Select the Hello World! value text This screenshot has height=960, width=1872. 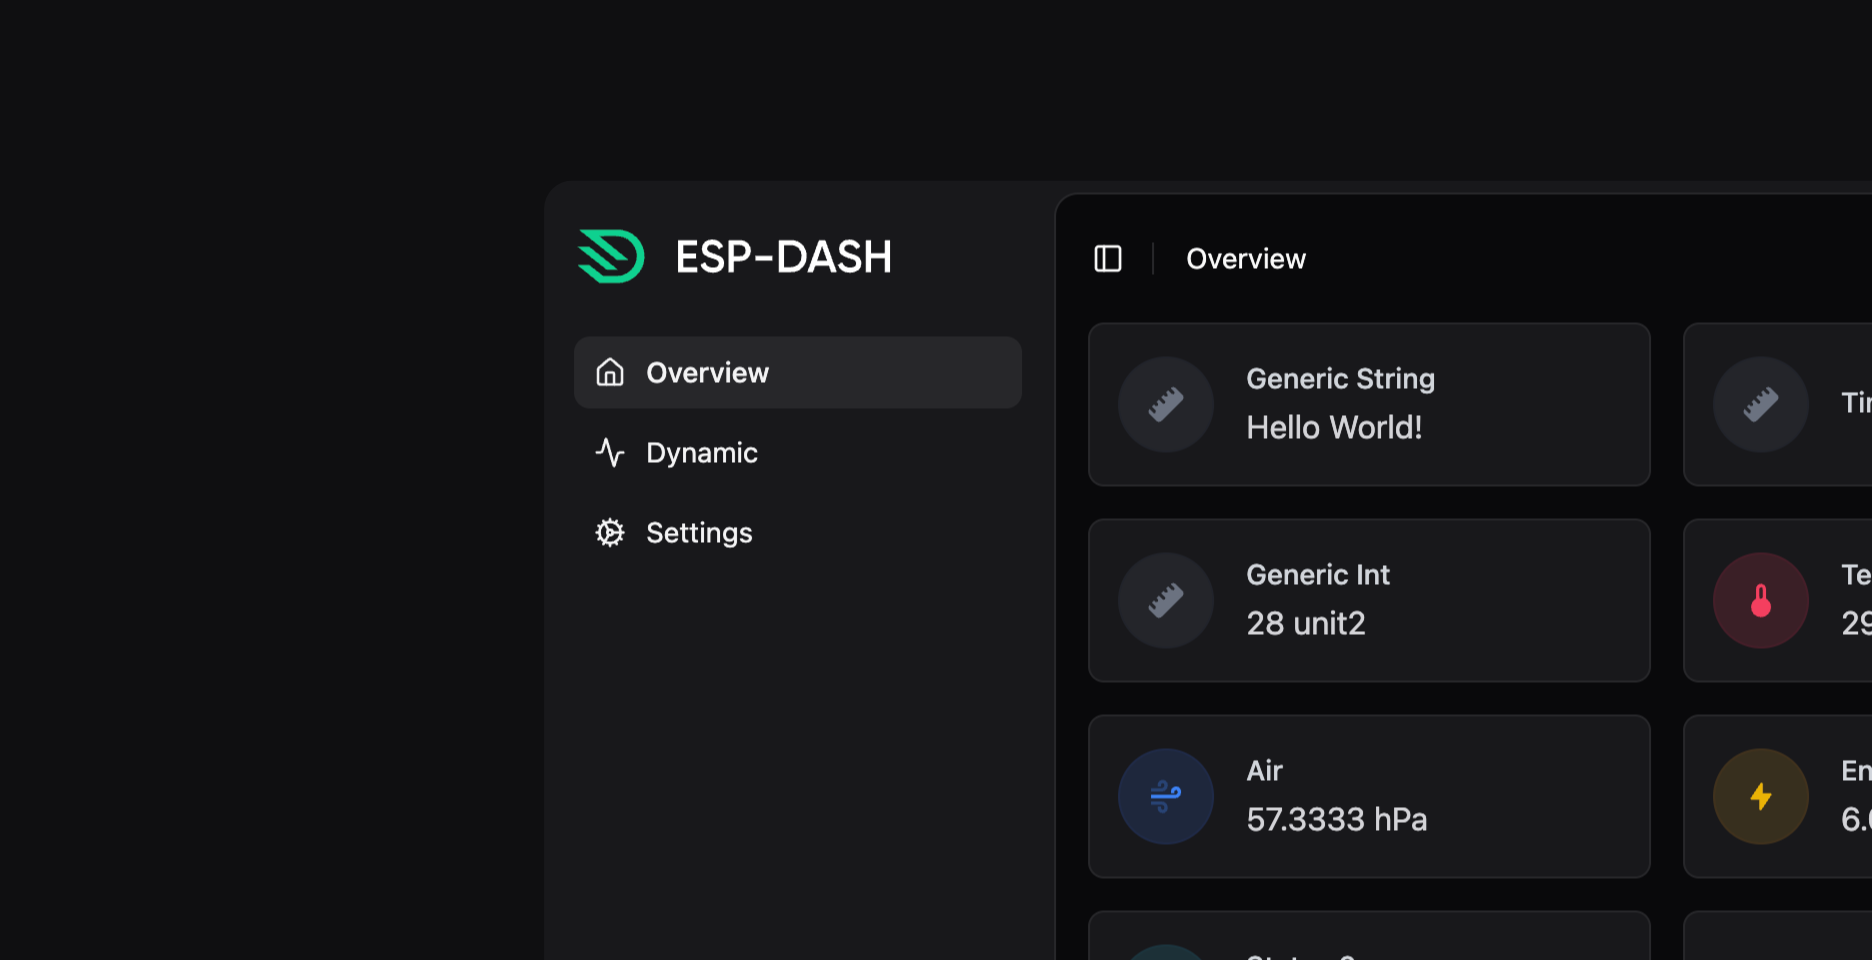tap(1334, 428)
